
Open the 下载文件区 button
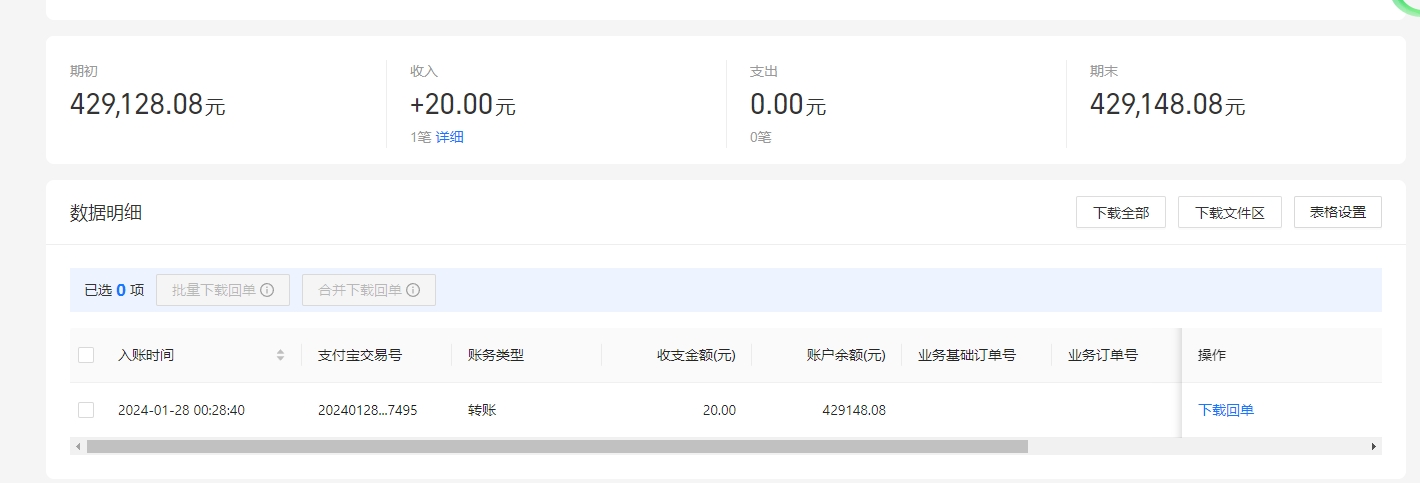pyautogui.click(x=1230, y=212)
